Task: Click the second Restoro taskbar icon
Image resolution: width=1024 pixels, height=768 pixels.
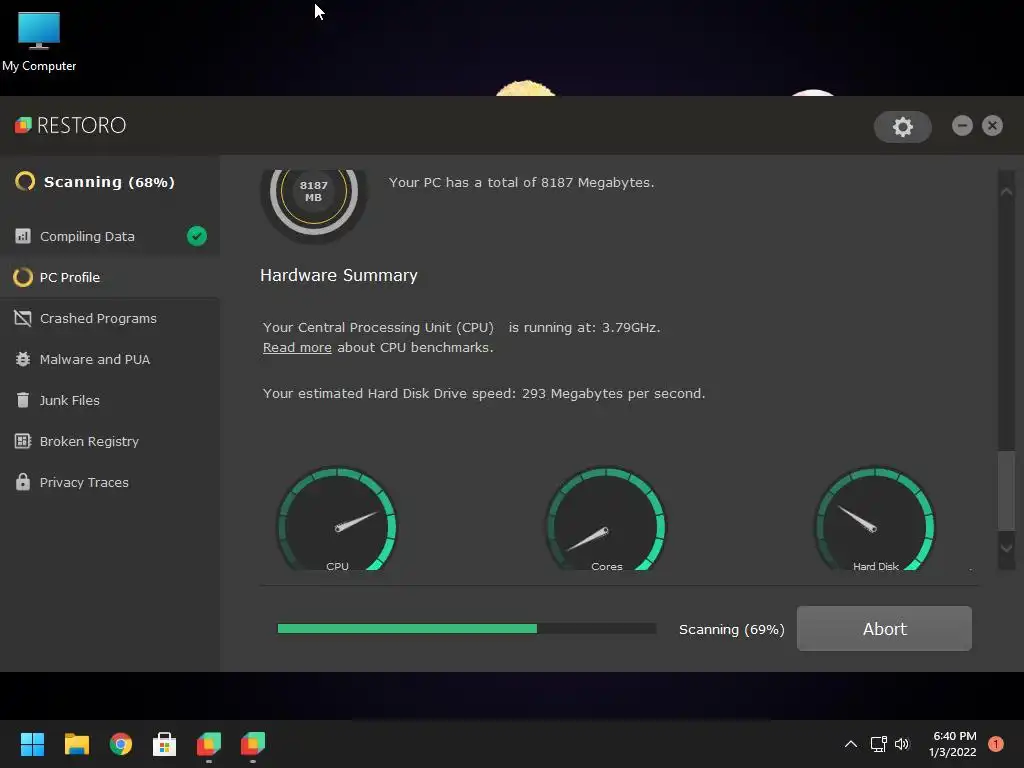Action: [x=253, y=744]
